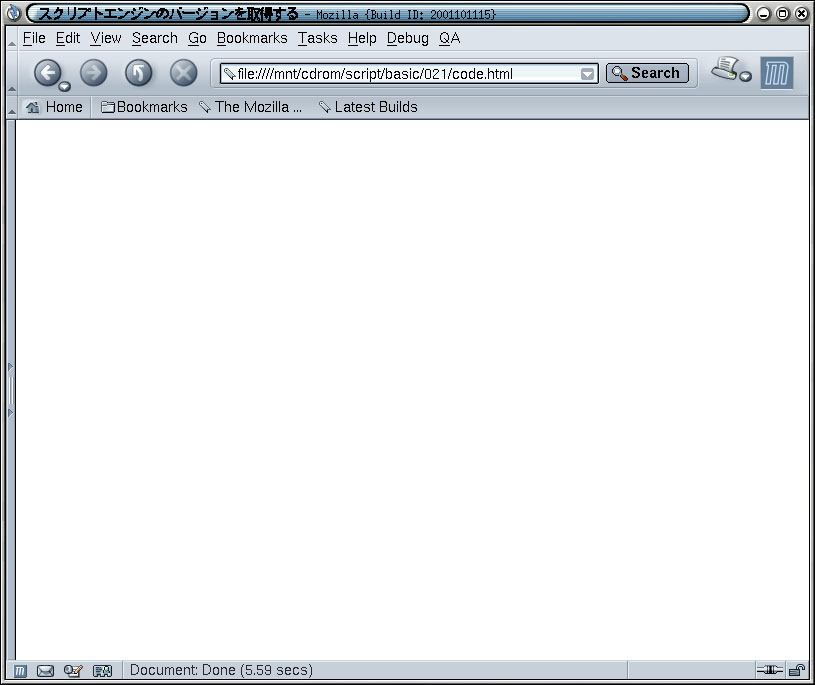Click the URL address field
The width and height of the screenshot is (815, 685).
click(x=408, y=74)
